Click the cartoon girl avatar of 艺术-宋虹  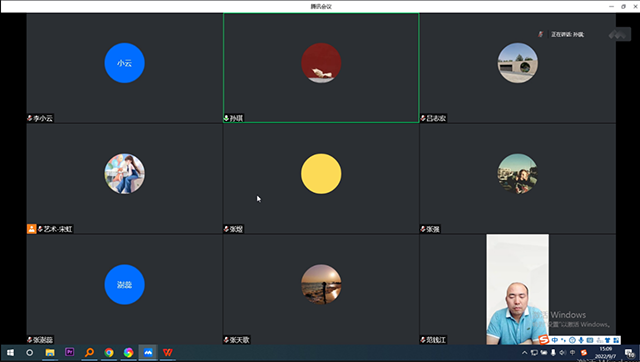click(x=124, y=173)
